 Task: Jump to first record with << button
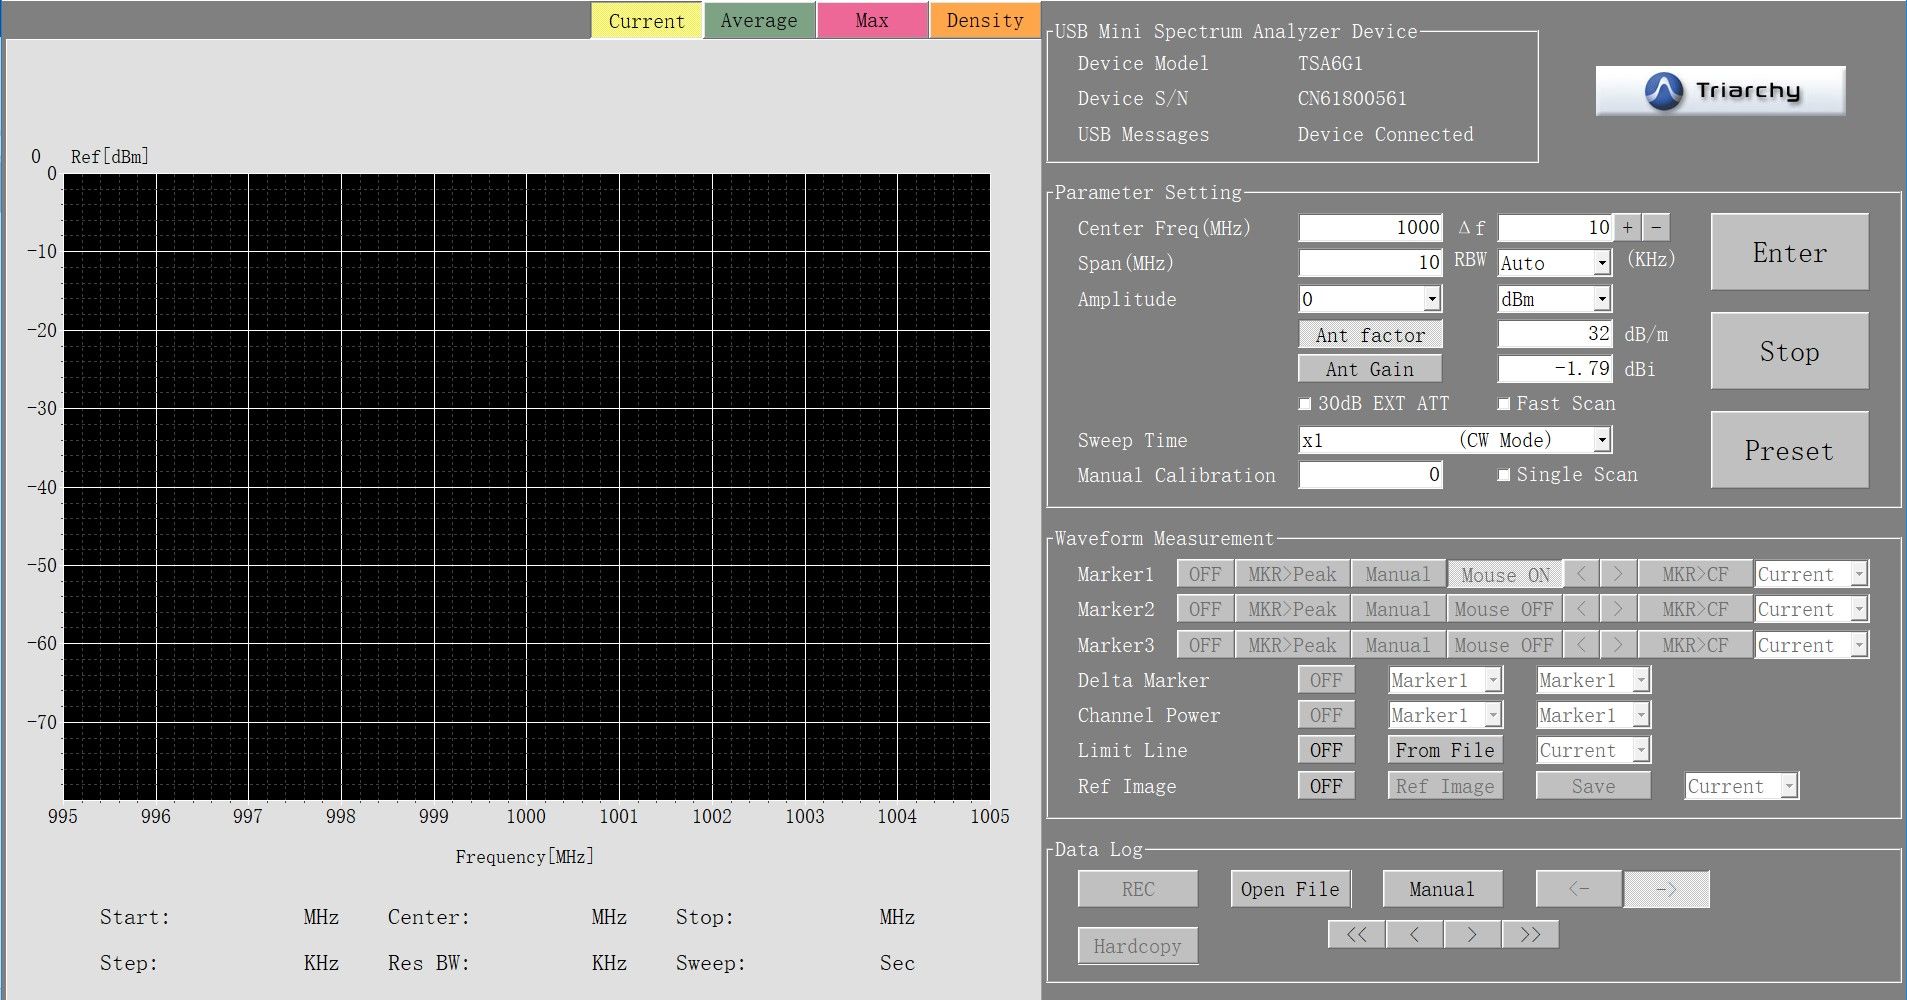(x=1356, y=934)
